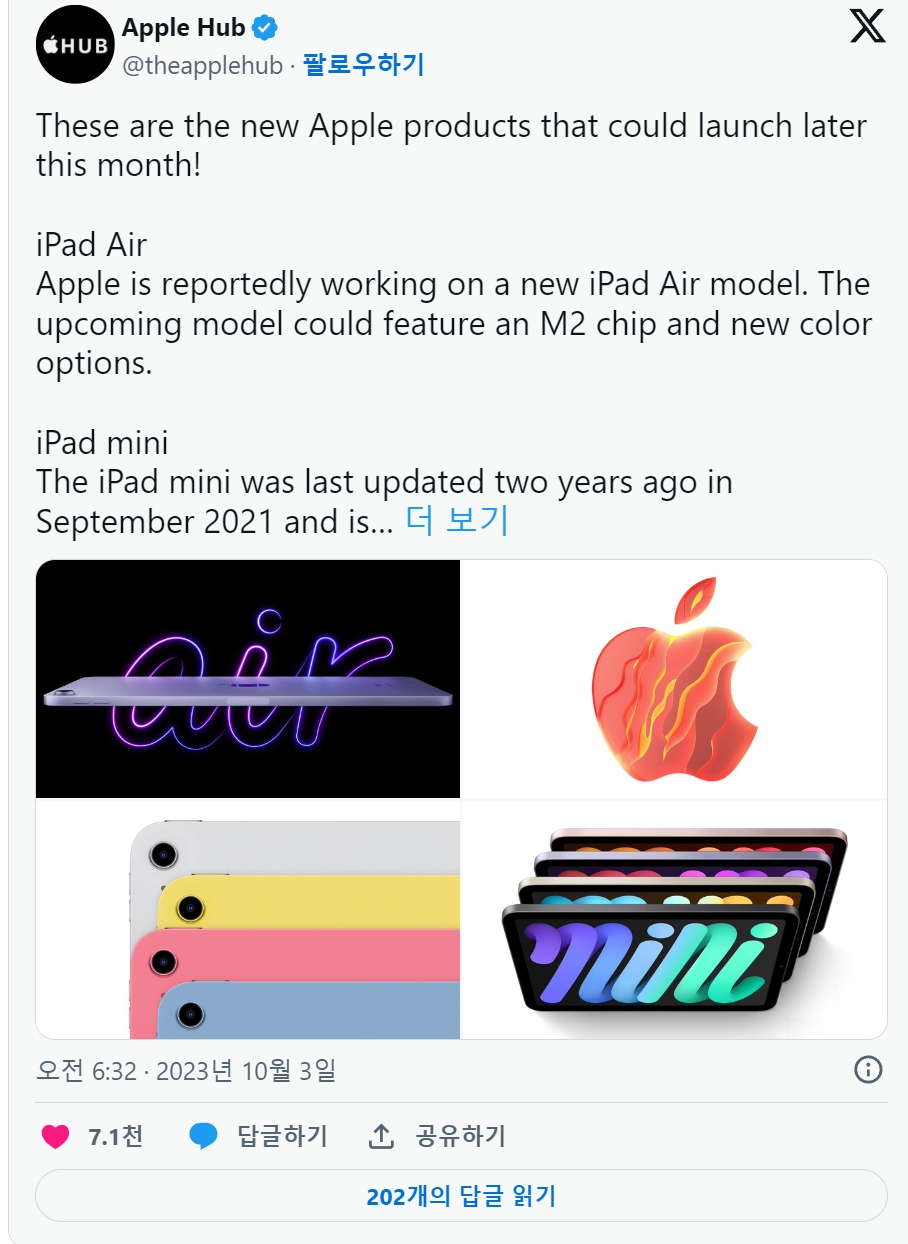This screenshot has height=1244, width=908.
Task: Open the neon iPad Air image
Action: pos(248,679)
